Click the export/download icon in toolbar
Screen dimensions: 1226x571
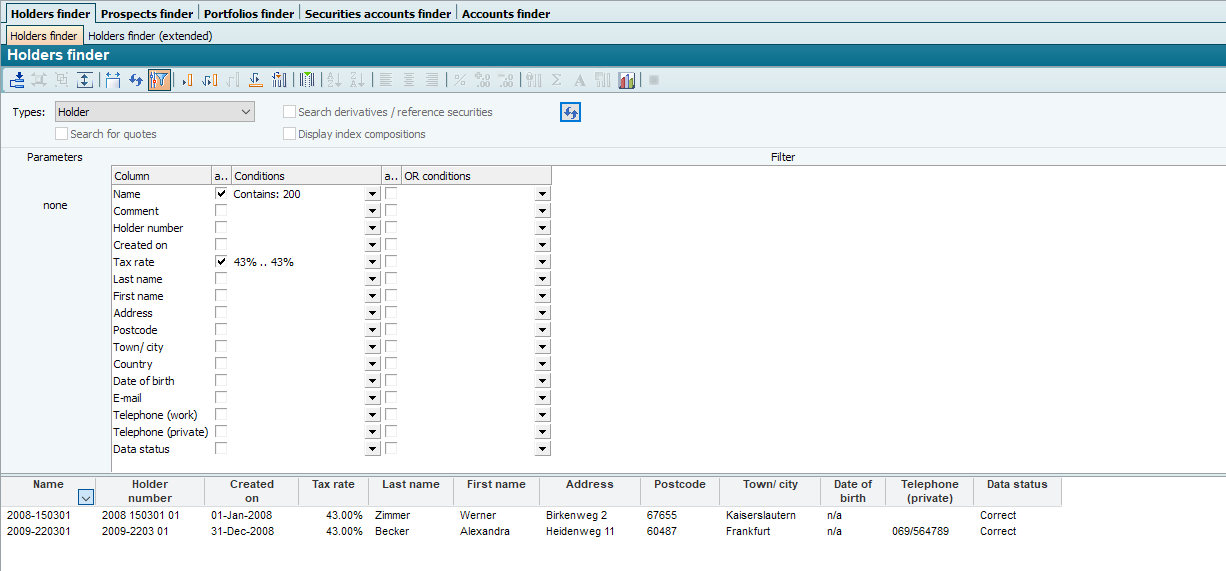tap(17, 80)
